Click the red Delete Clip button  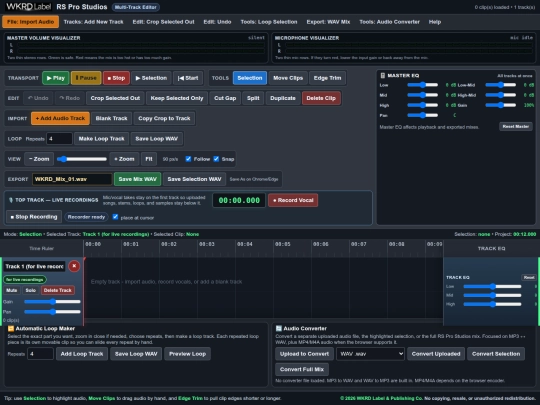(x=321, y=98)
